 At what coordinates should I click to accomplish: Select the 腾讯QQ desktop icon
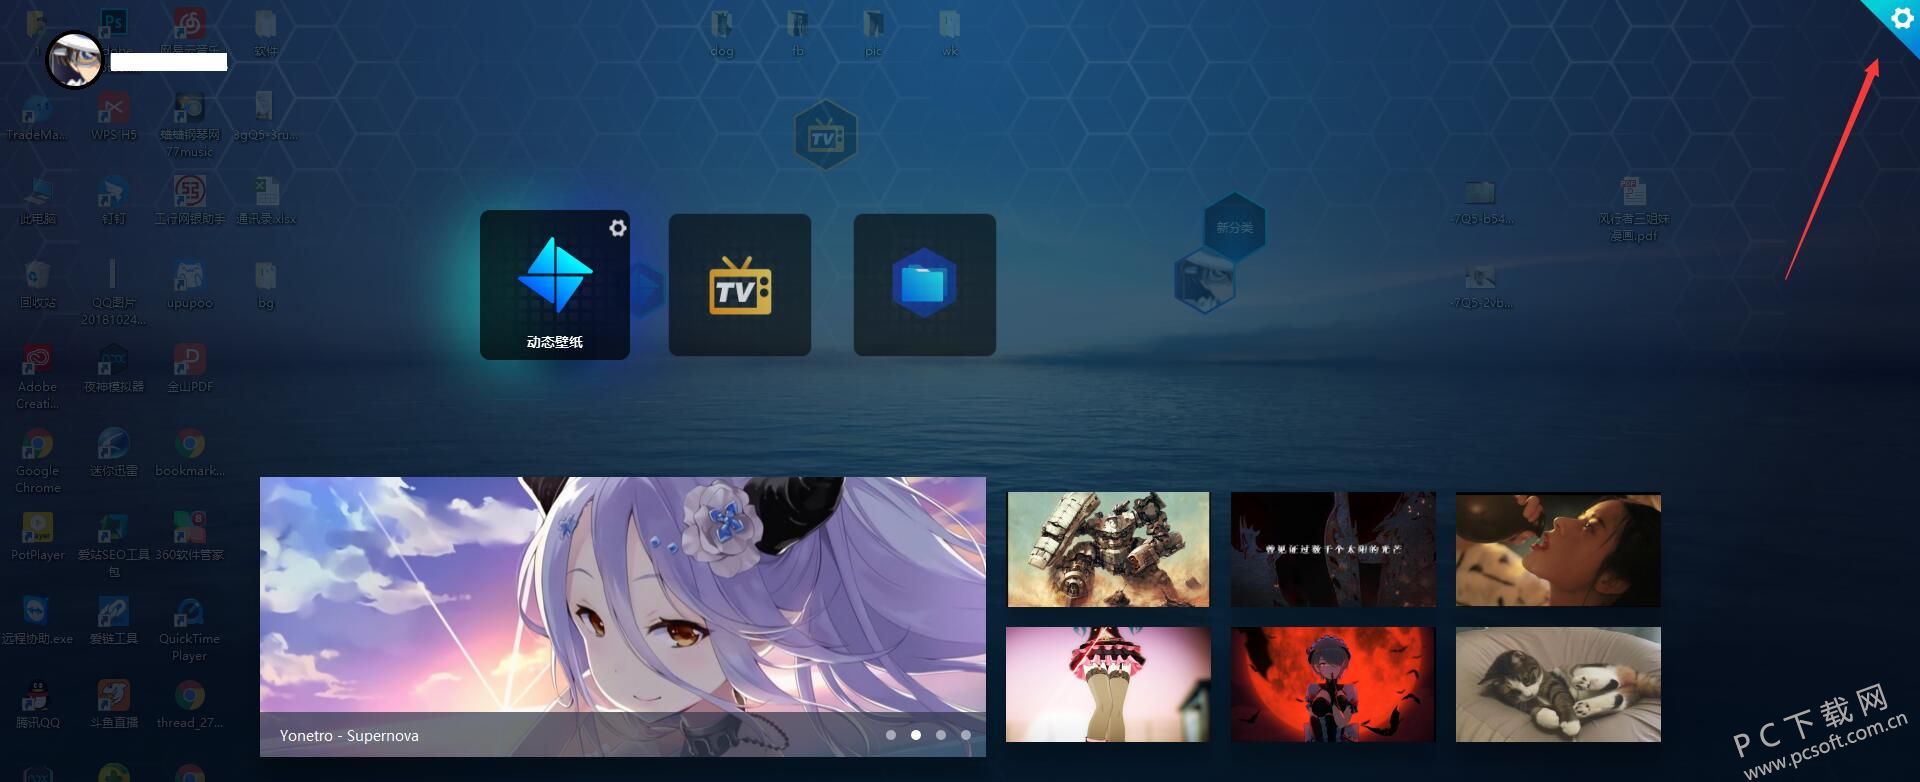38,704
